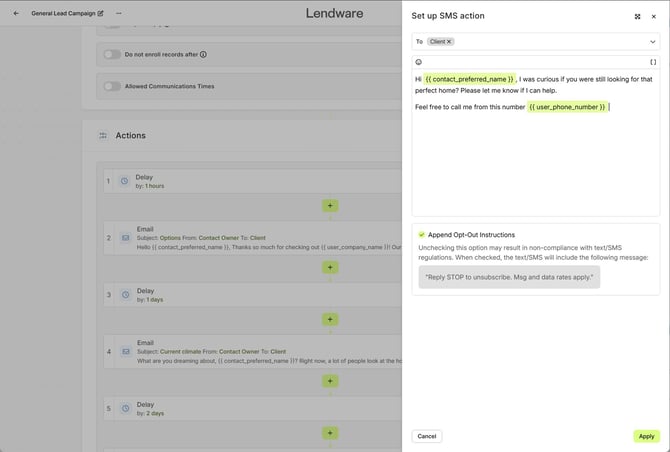Viewport: 670px width, 452px height.
Task: Expand the SMS panel to fullscreen
Action: [638, 17]
